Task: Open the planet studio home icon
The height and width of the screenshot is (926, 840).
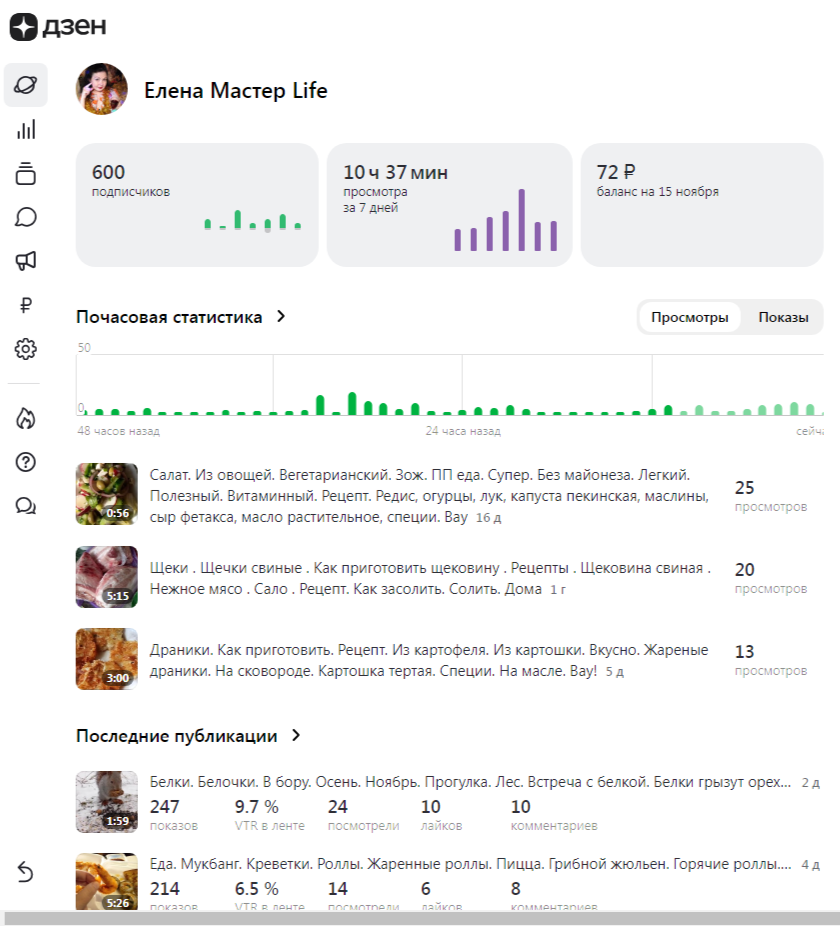Action: click(26, 85)
